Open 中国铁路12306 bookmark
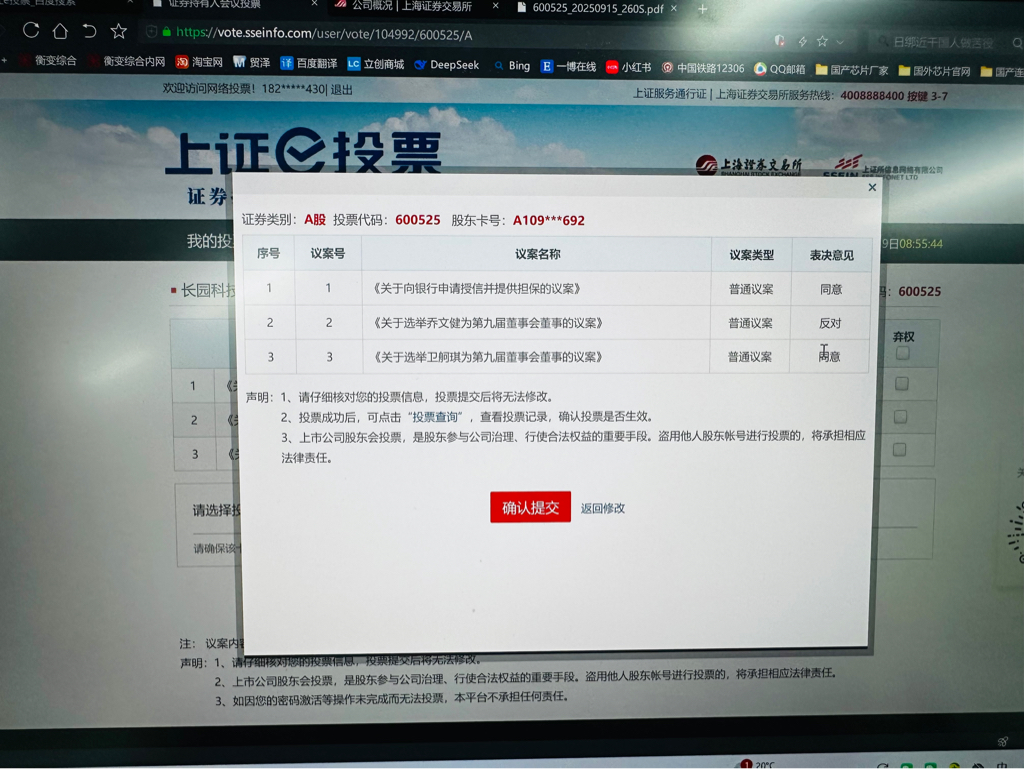Image resolution: width=1024 pixels, height=769 pixels. tap(703, 68)
